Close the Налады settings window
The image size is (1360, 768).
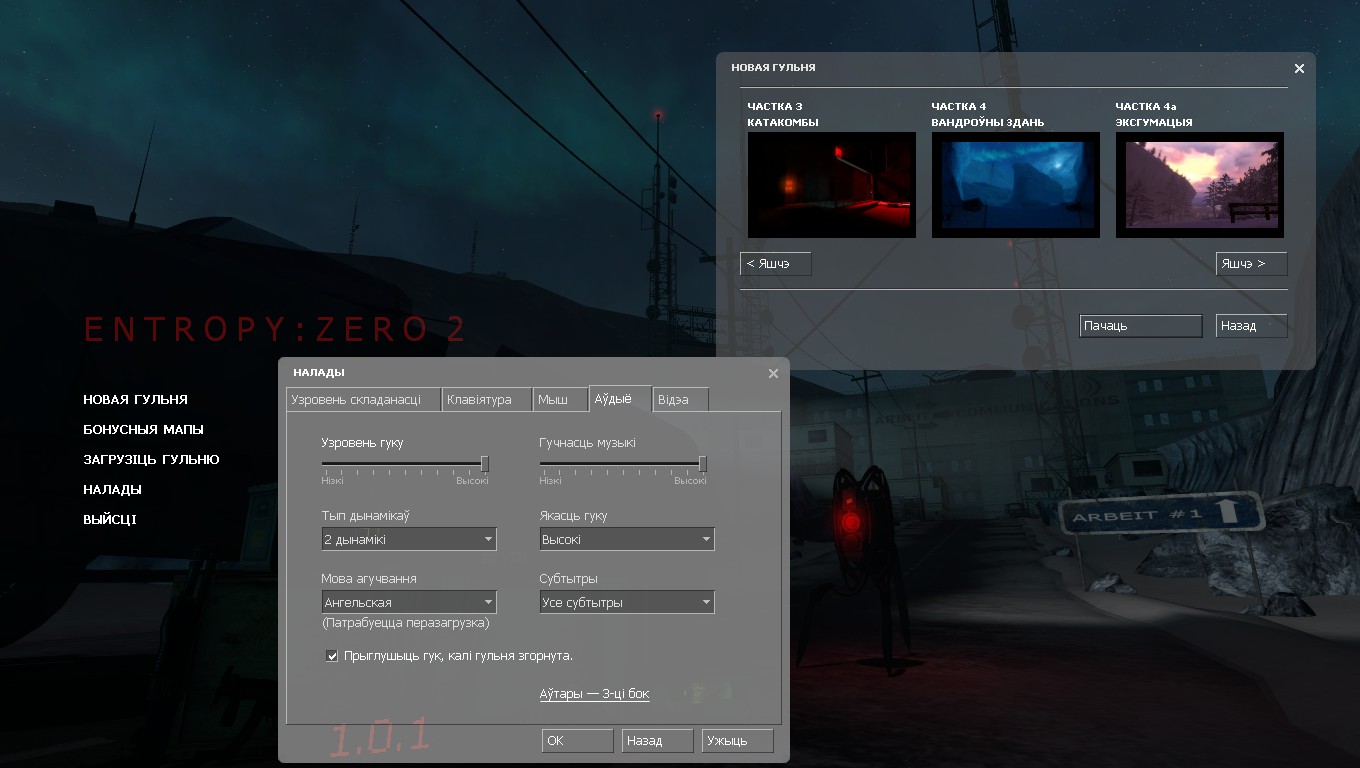(x=773, y=374)
